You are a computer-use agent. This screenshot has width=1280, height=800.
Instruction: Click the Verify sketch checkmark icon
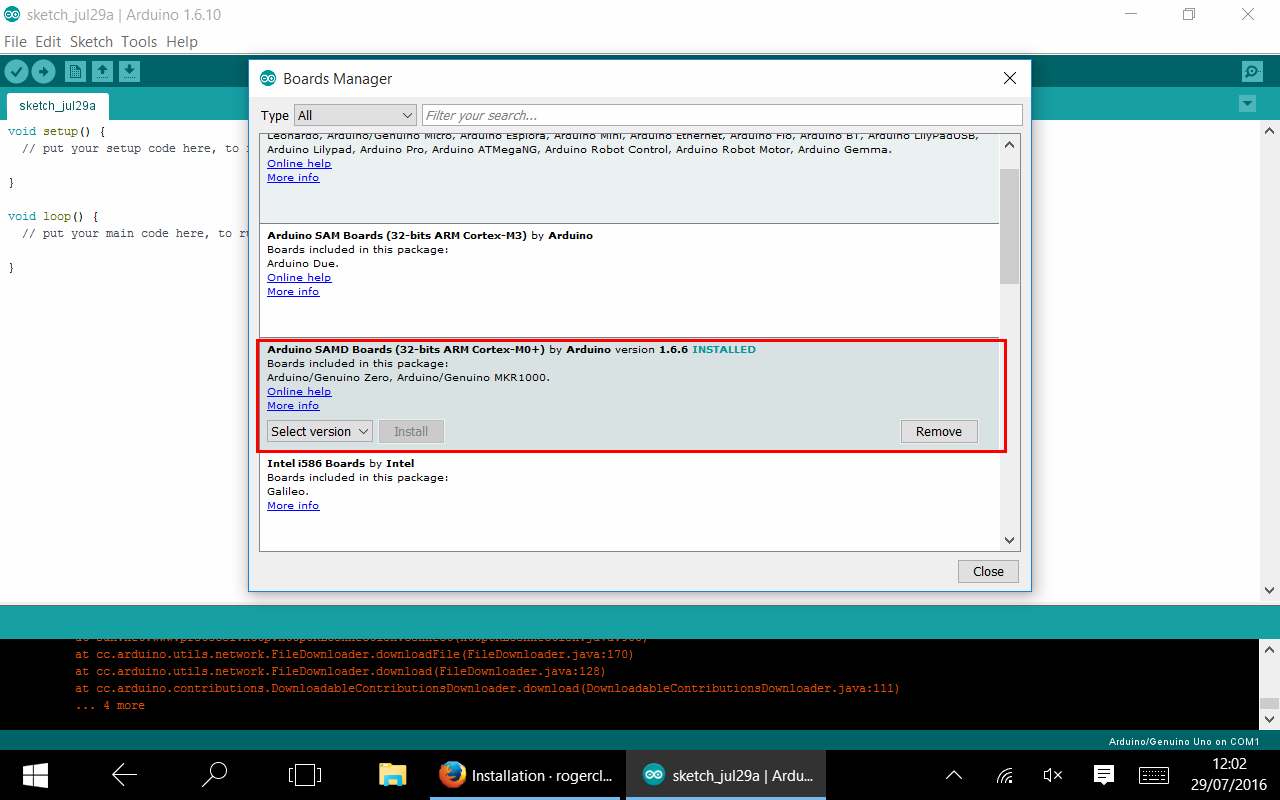pyautogui.click(x=16, y=71)
